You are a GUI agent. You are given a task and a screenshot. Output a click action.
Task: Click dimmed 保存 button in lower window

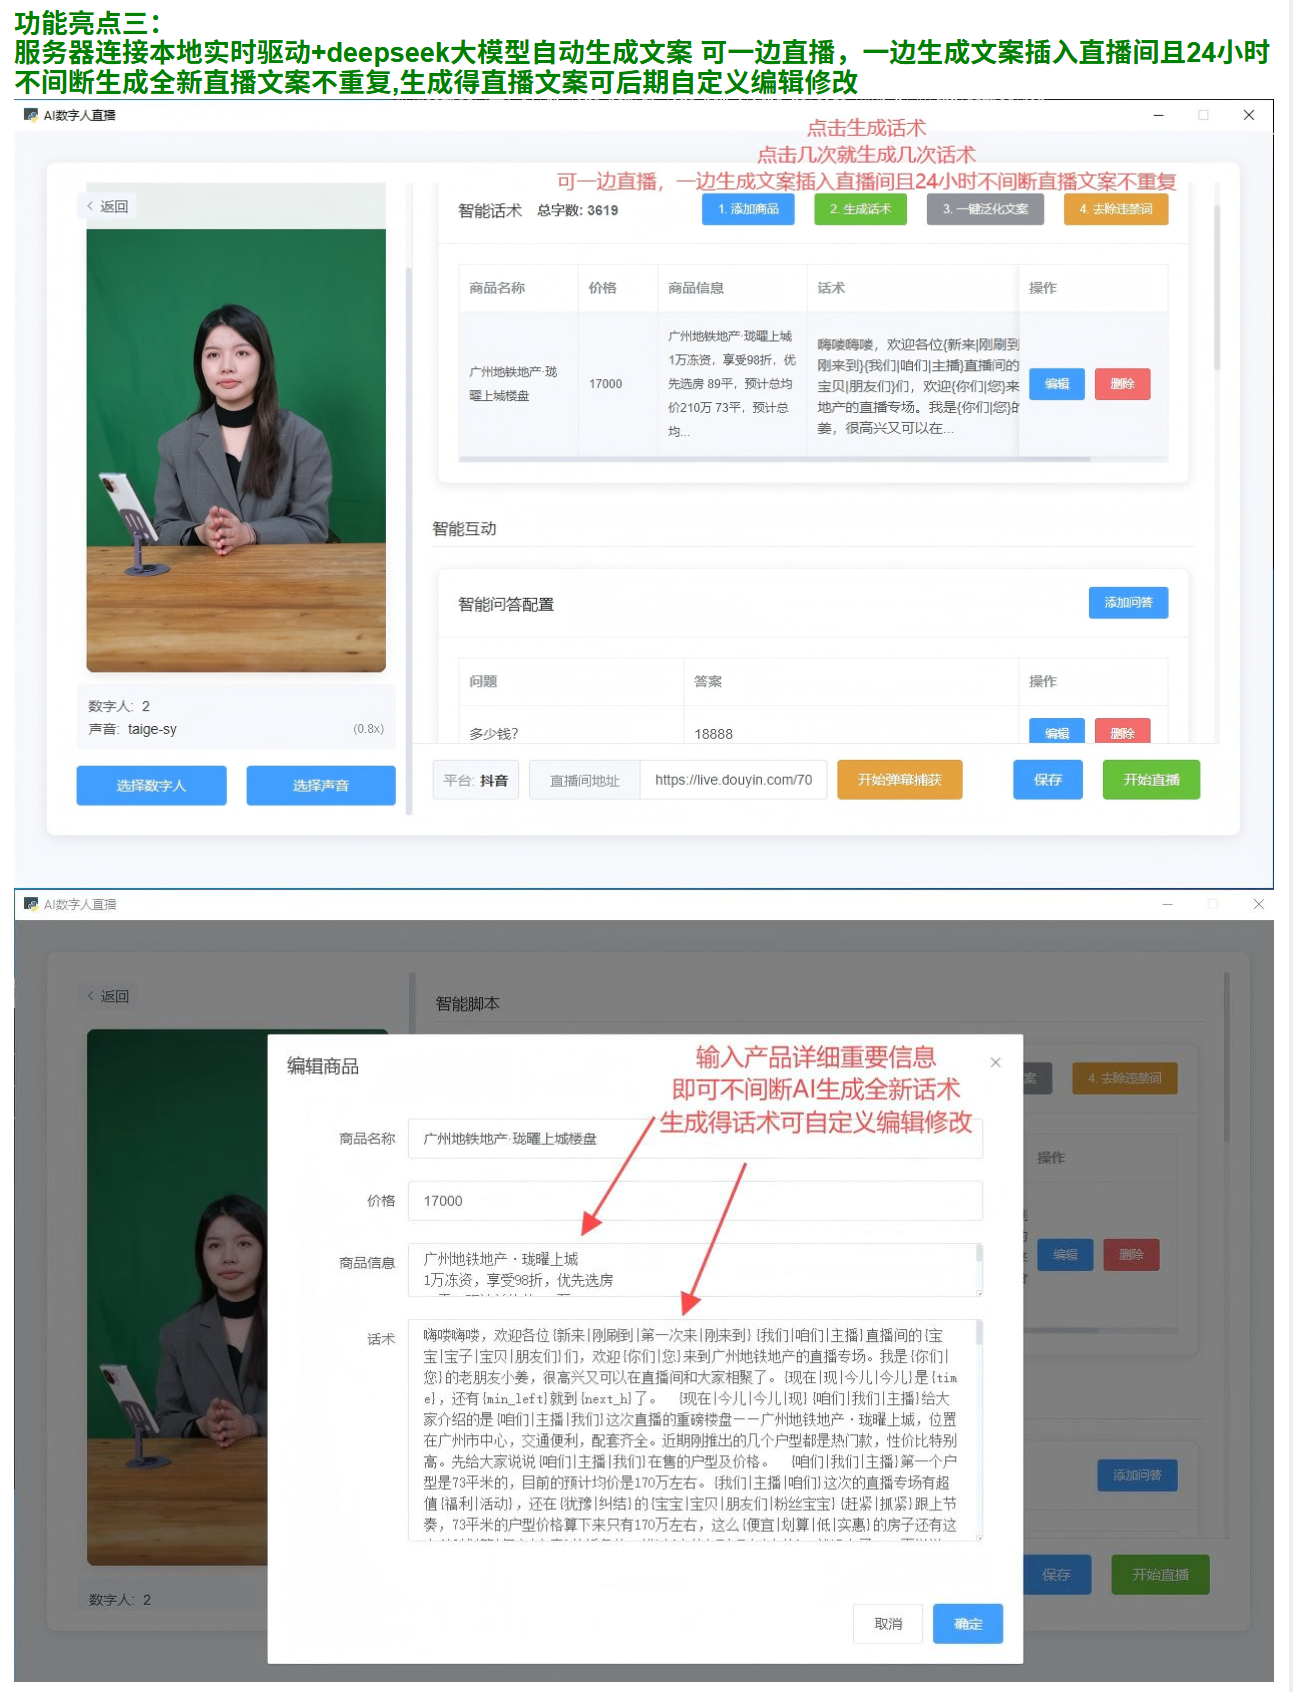(x=1056, y=1575)
